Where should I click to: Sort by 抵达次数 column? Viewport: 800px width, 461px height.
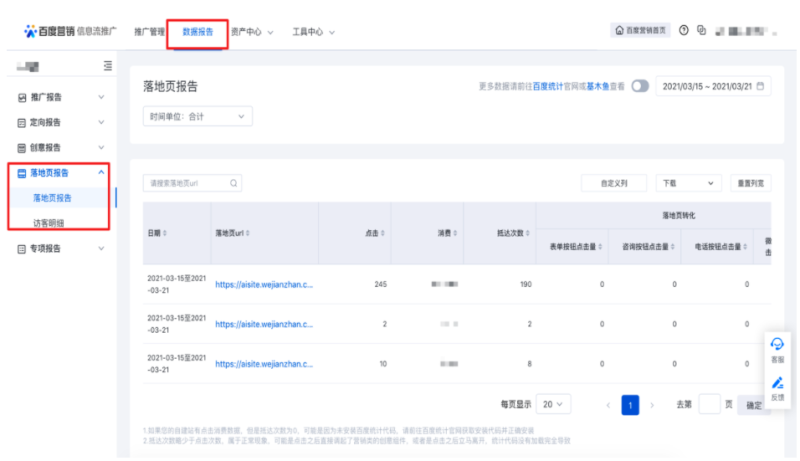(528, 233)
